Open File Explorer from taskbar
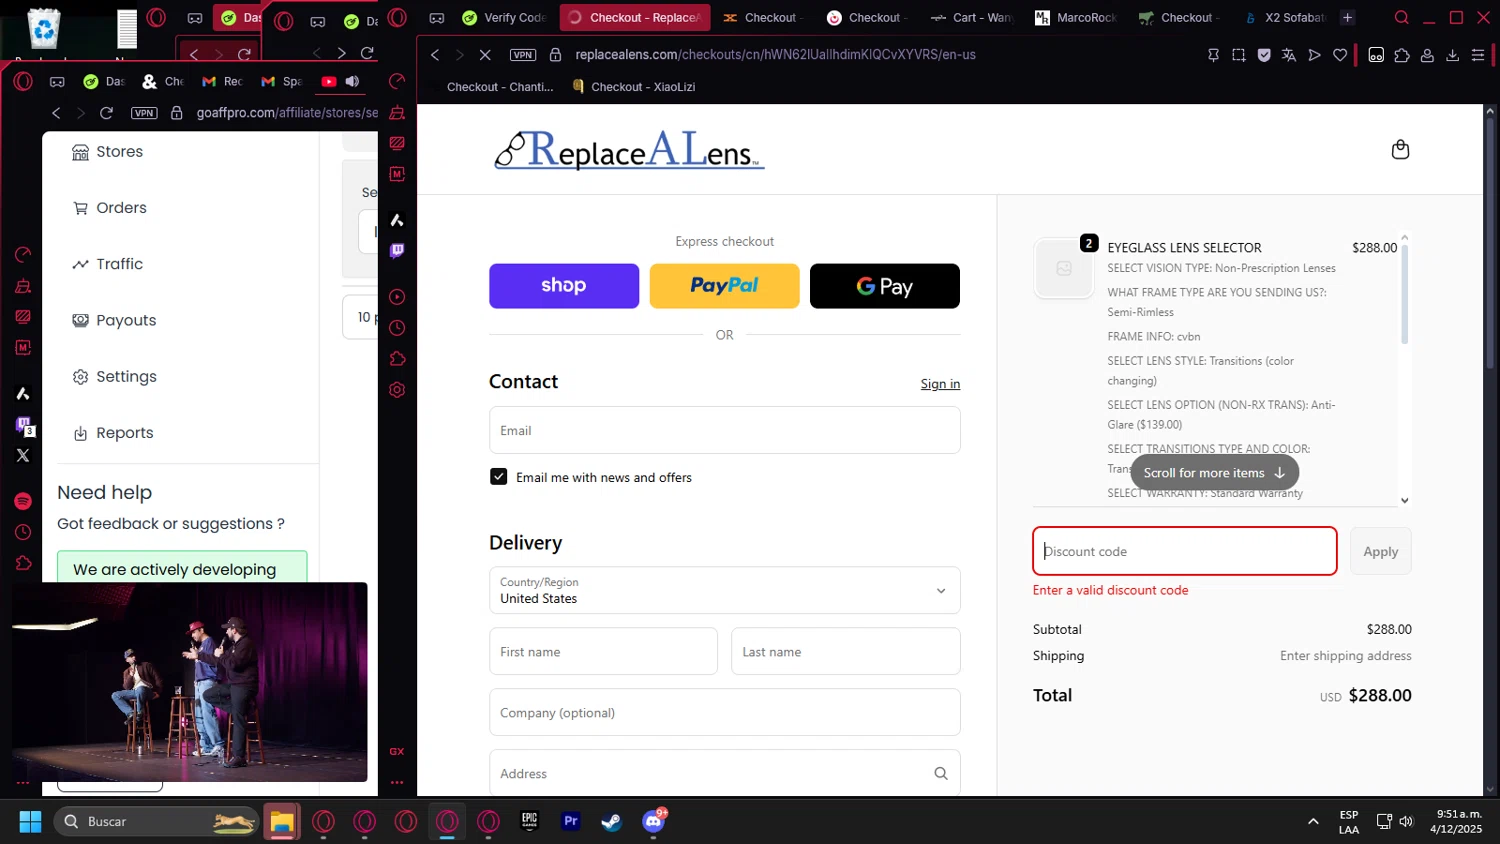 click(x=282, y=822)
